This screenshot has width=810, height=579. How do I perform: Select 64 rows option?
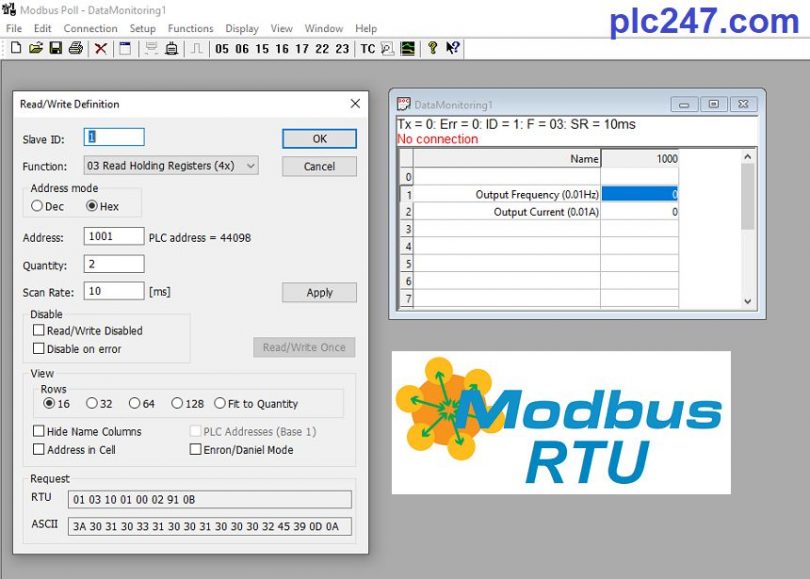[x=134, y=403]
